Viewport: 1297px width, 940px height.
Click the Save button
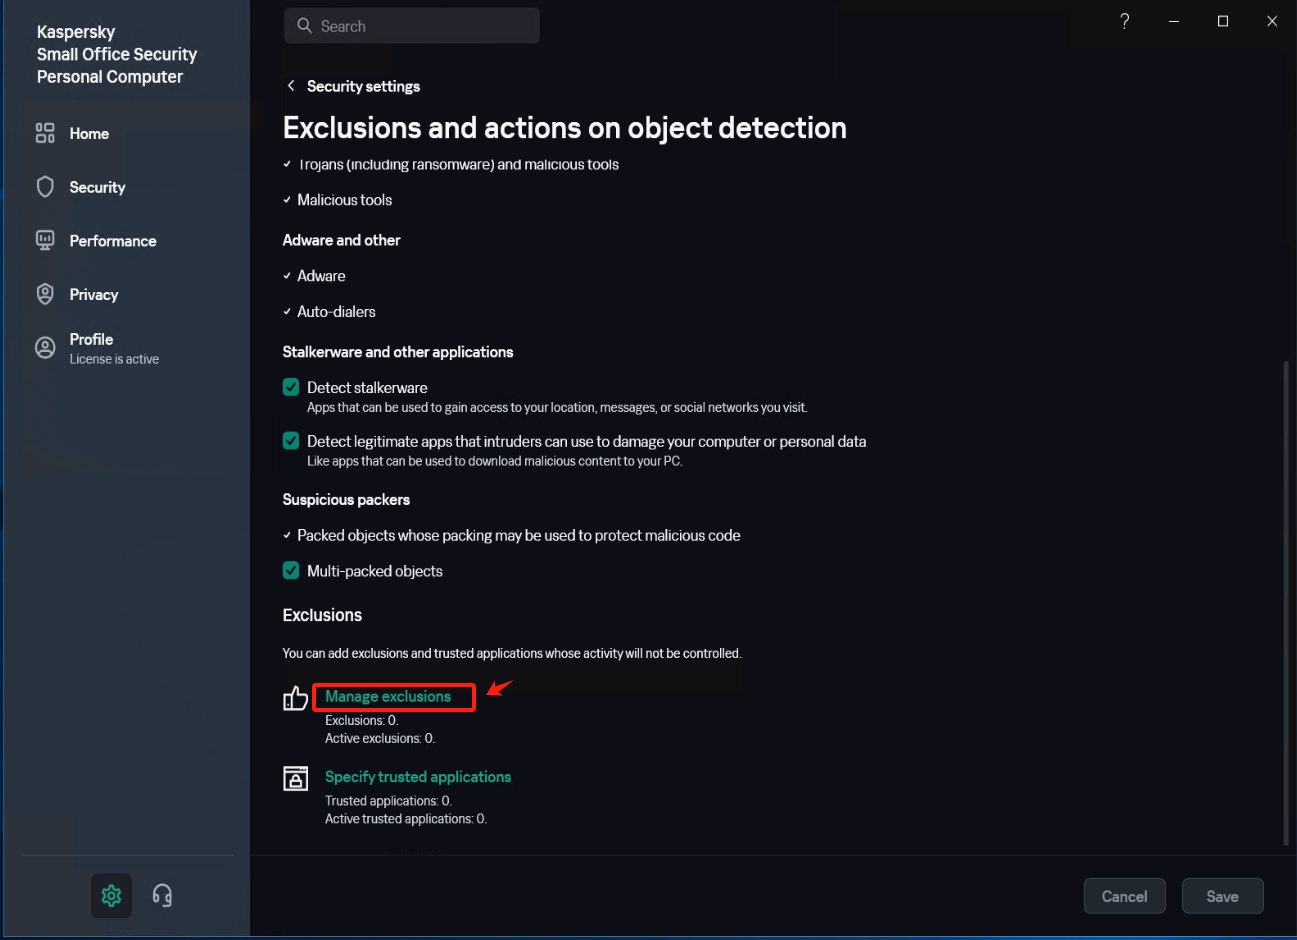[x=1222, y=896]
